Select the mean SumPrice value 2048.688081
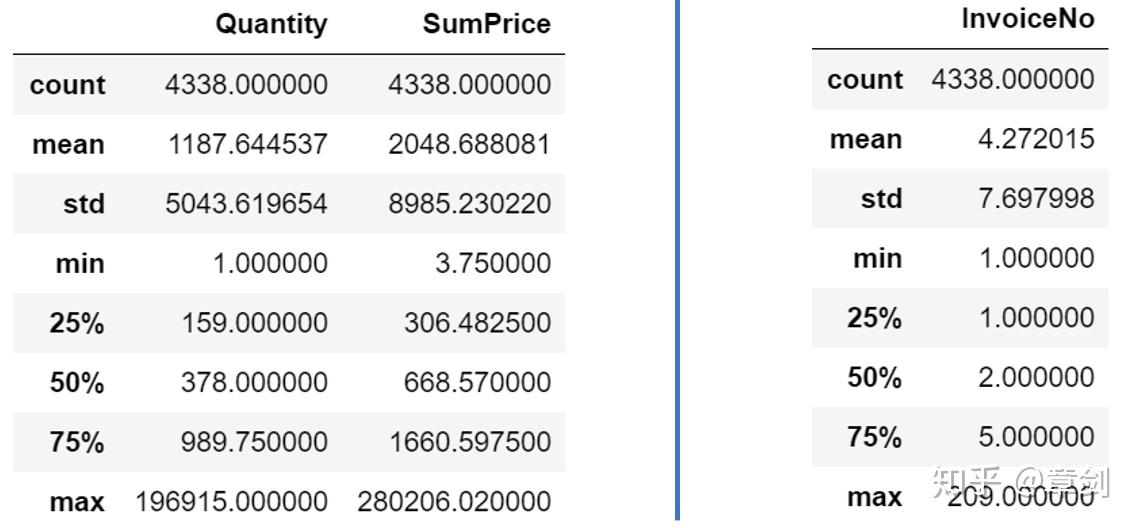This screenshot has height=528, width=1139. pyautogui.click(x=469, y=144)
